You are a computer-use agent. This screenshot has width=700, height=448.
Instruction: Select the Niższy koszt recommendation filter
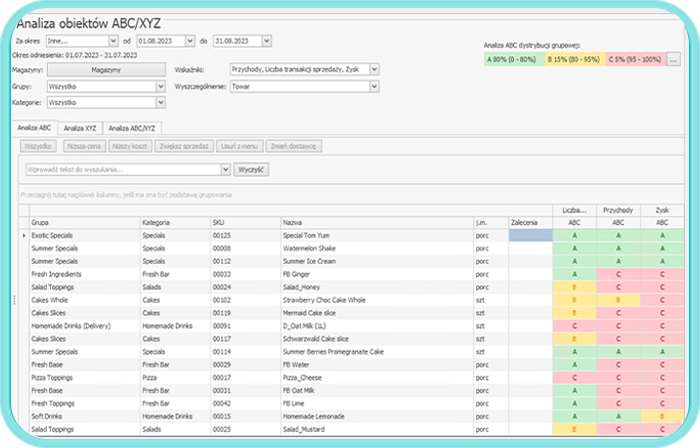pos(129,146)
